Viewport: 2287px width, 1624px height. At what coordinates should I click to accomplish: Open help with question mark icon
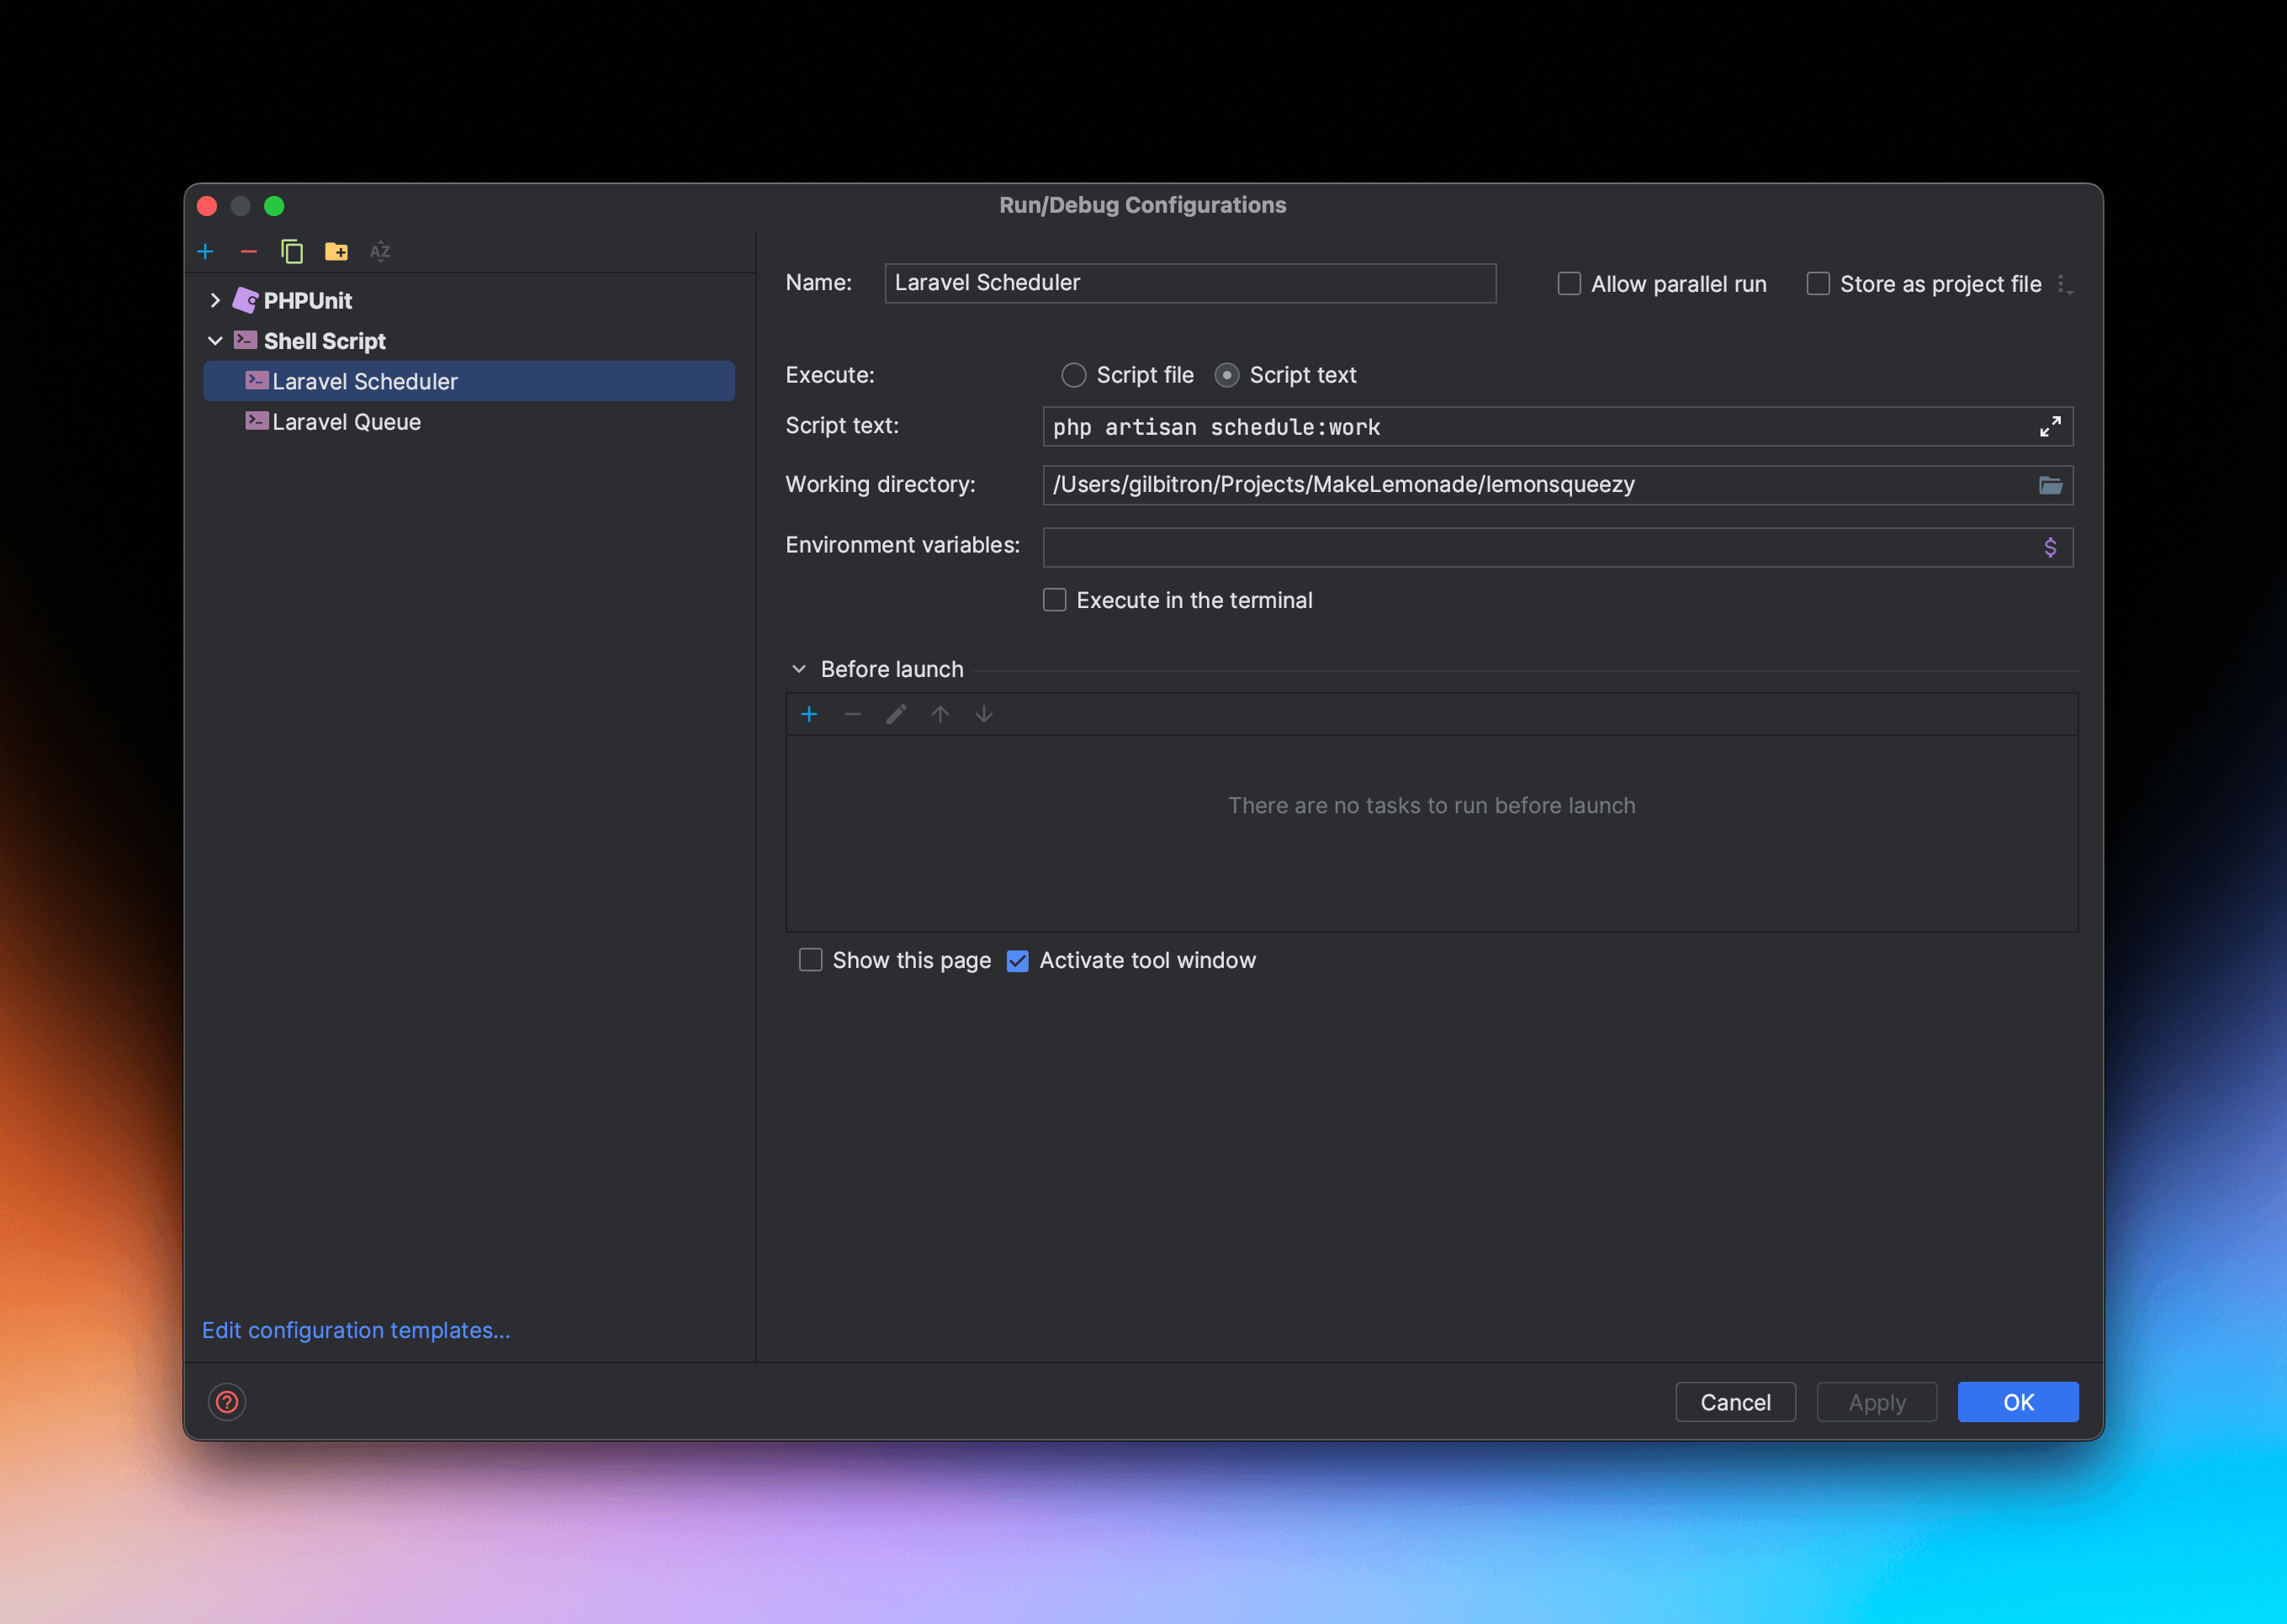click(227, 1402)
